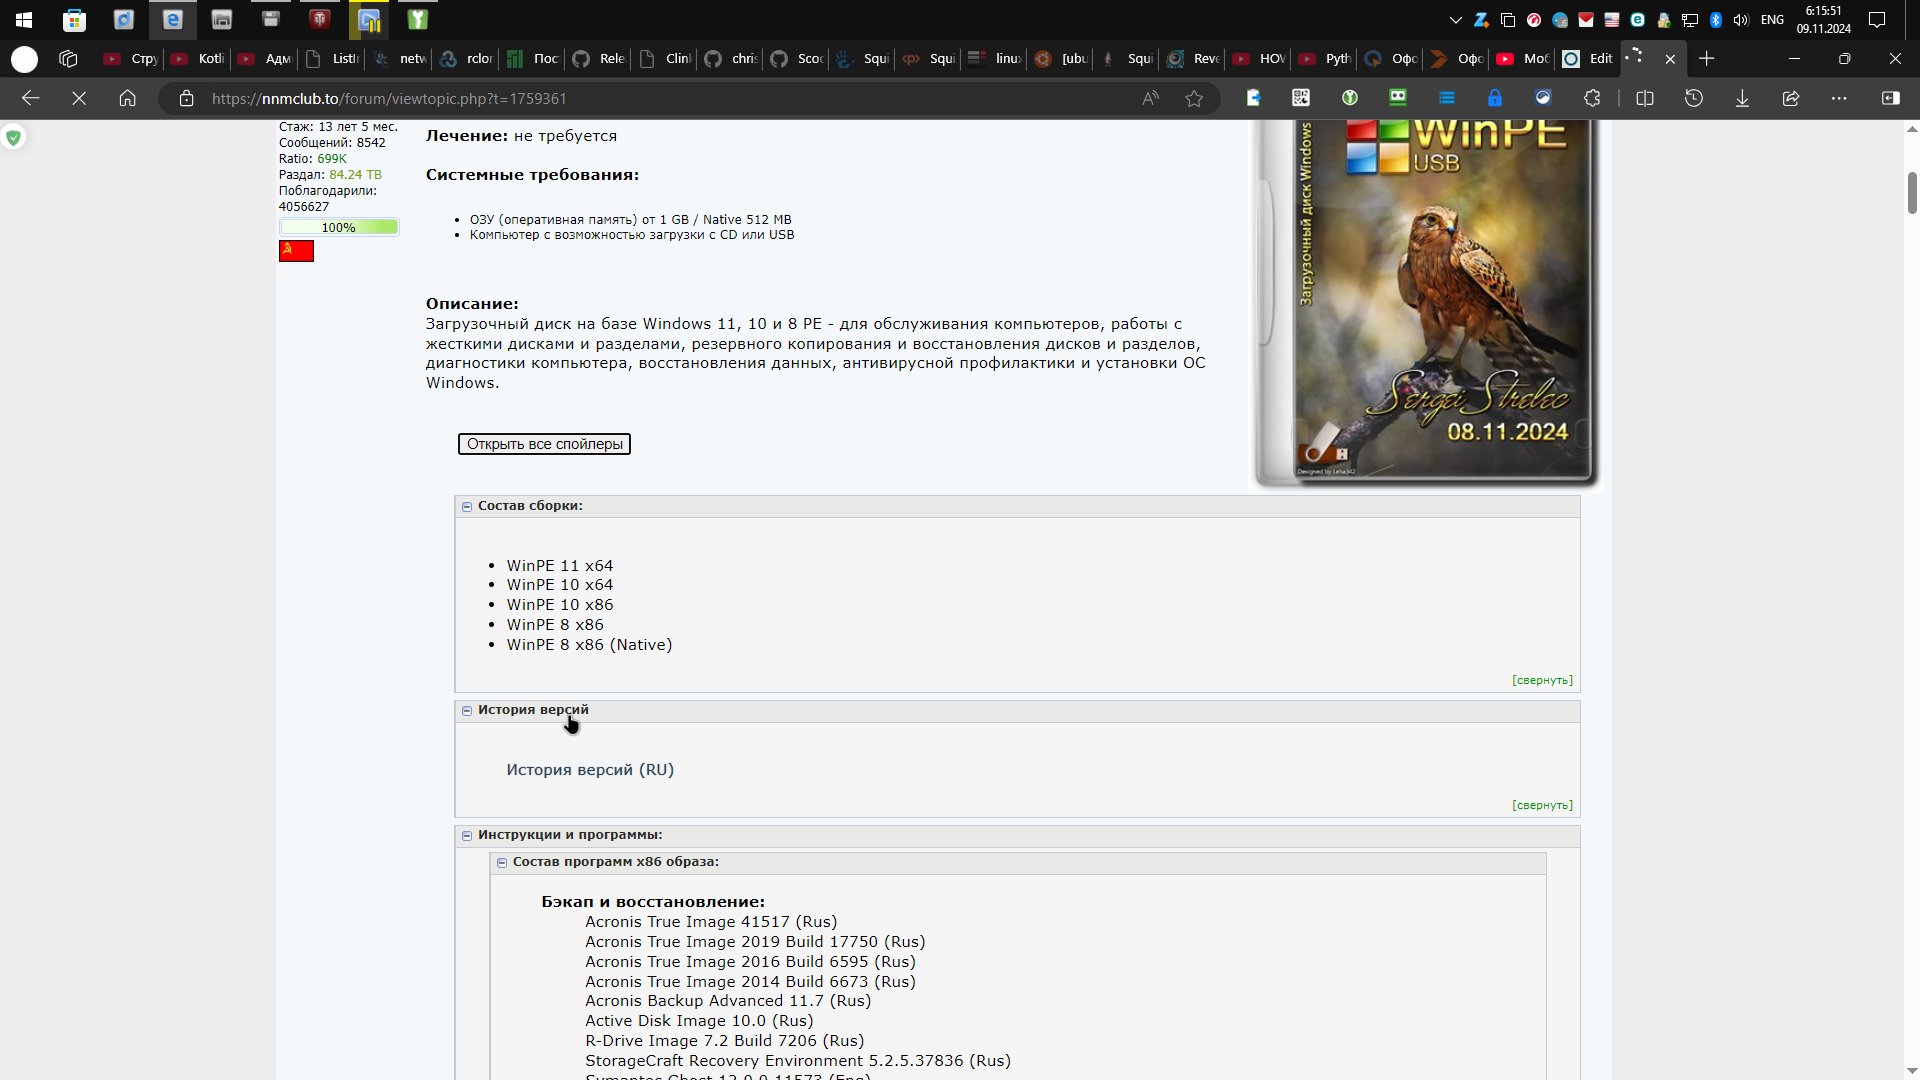Activate Read Aloud in address bar
This screenshot has height=1080, width=1920.
1150,98
